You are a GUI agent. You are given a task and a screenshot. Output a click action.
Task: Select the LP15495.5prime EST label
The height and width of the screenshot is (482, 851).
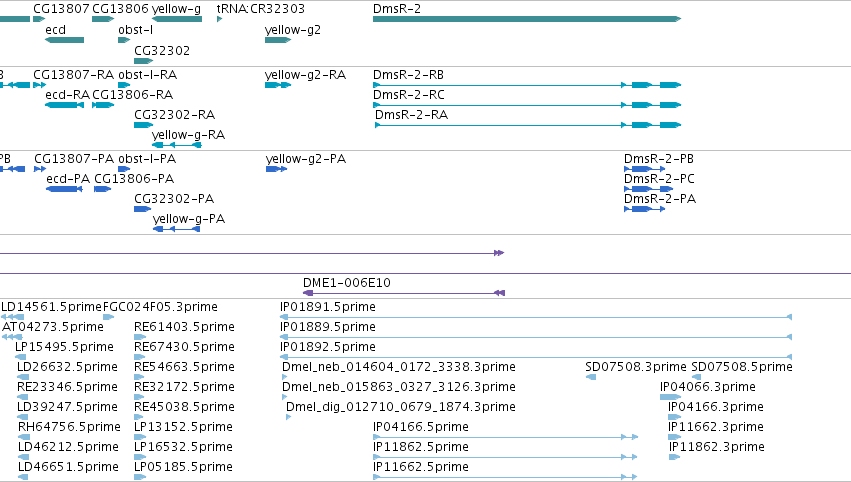(64, 346)
